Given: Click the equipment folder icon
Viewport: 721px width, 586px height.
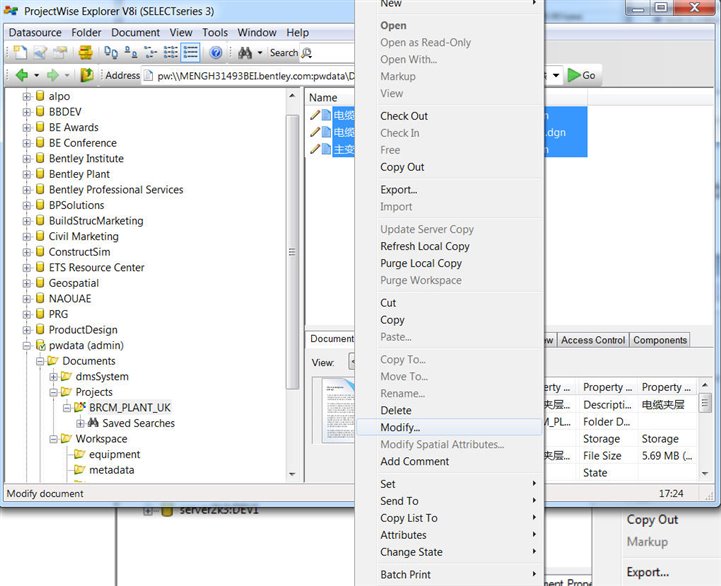Looking at the screenshot, I should click(80, 454).
